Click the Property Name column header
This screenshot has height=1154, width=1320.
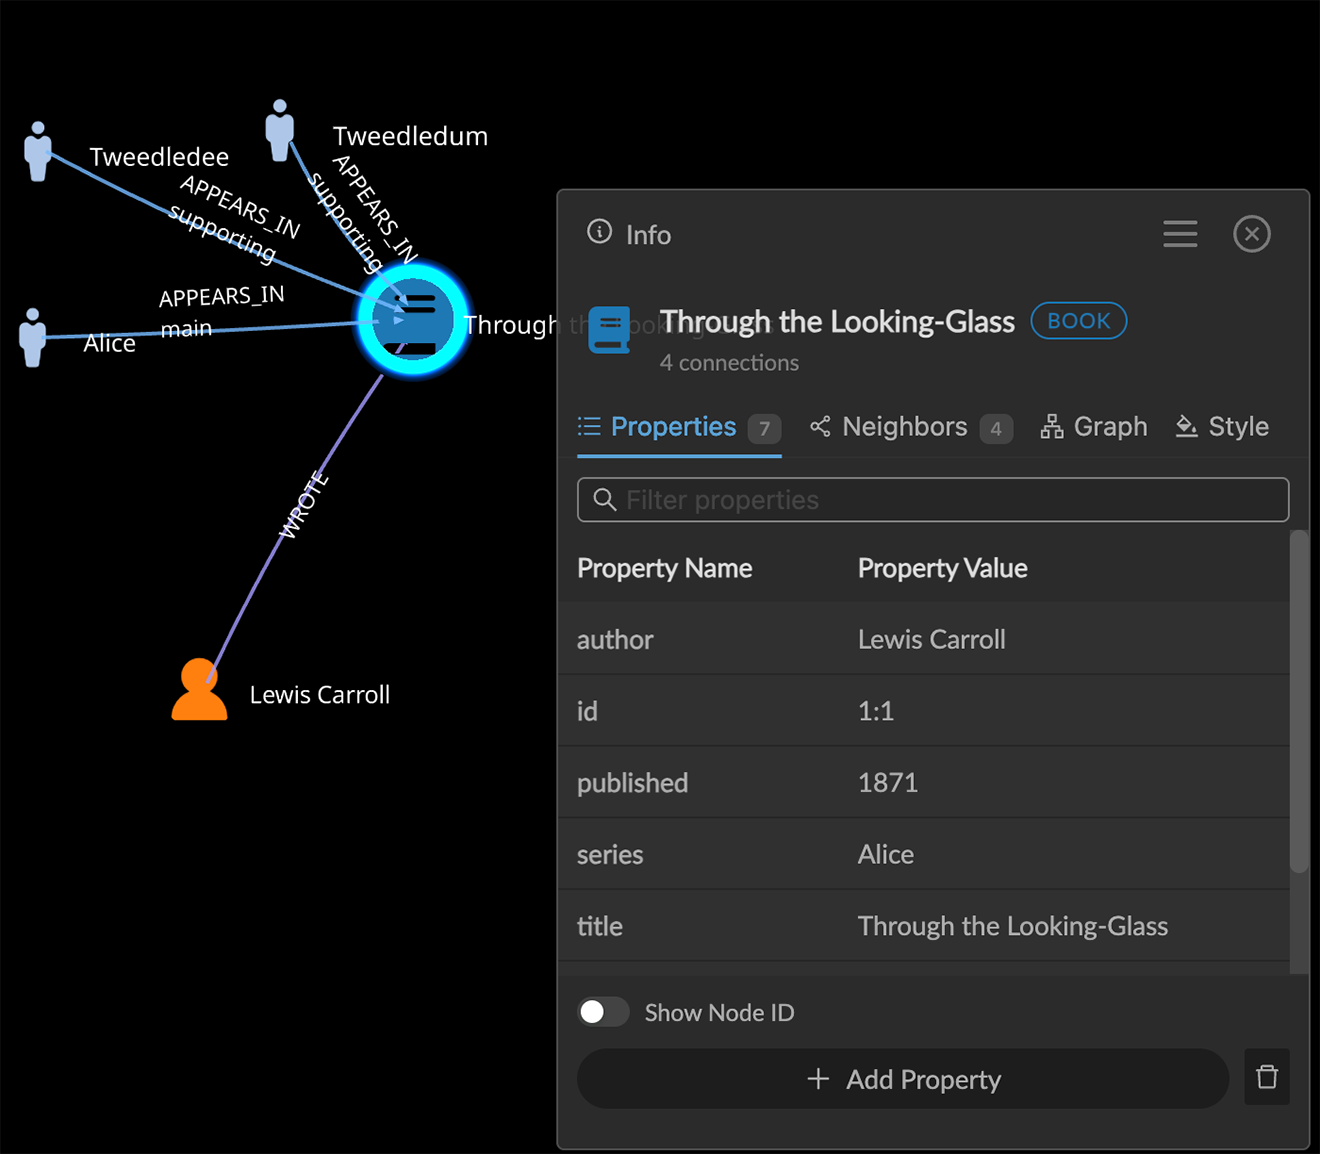665,568
